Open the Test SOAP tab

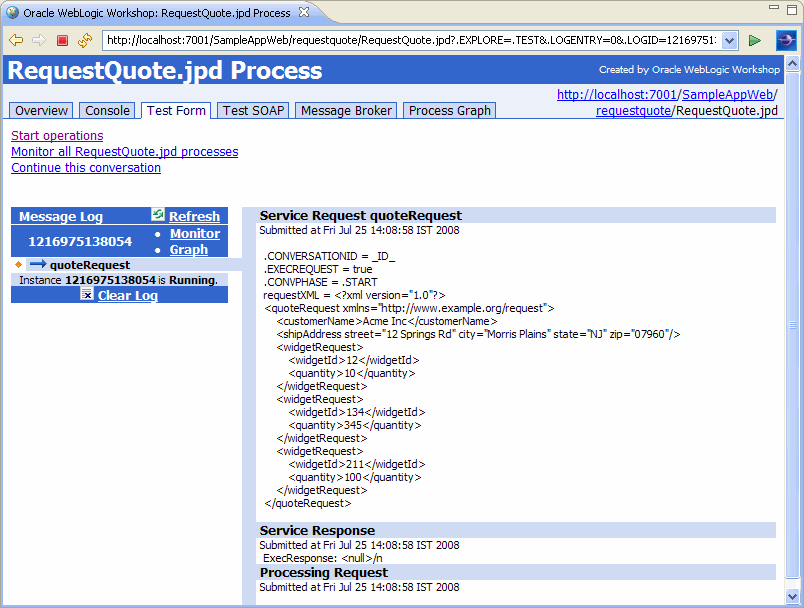pos(253,111)
